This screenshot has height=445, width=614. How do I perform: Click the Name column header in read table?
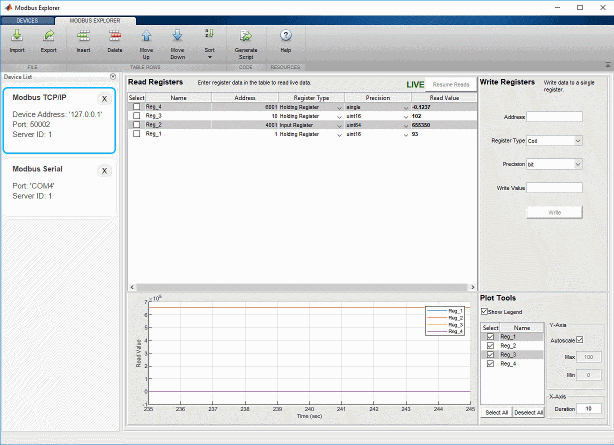pyautogui.click(x=179, y=98)
